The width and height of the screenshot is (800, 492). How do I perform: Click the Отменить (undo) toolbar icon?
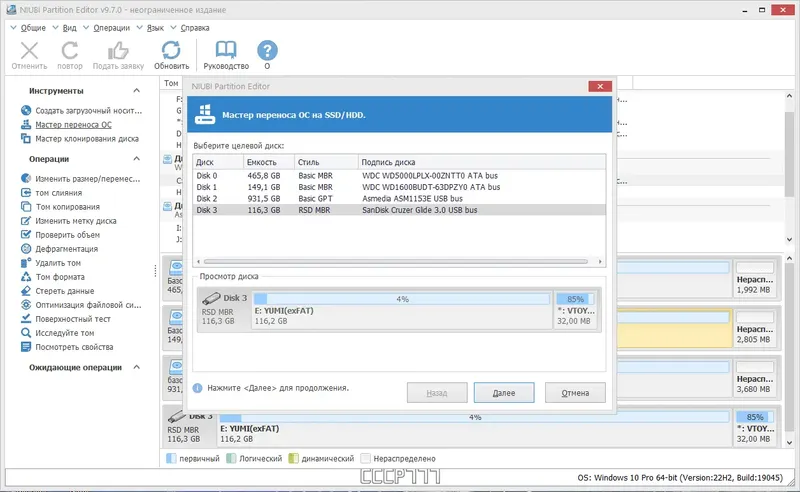coord(29,51)
